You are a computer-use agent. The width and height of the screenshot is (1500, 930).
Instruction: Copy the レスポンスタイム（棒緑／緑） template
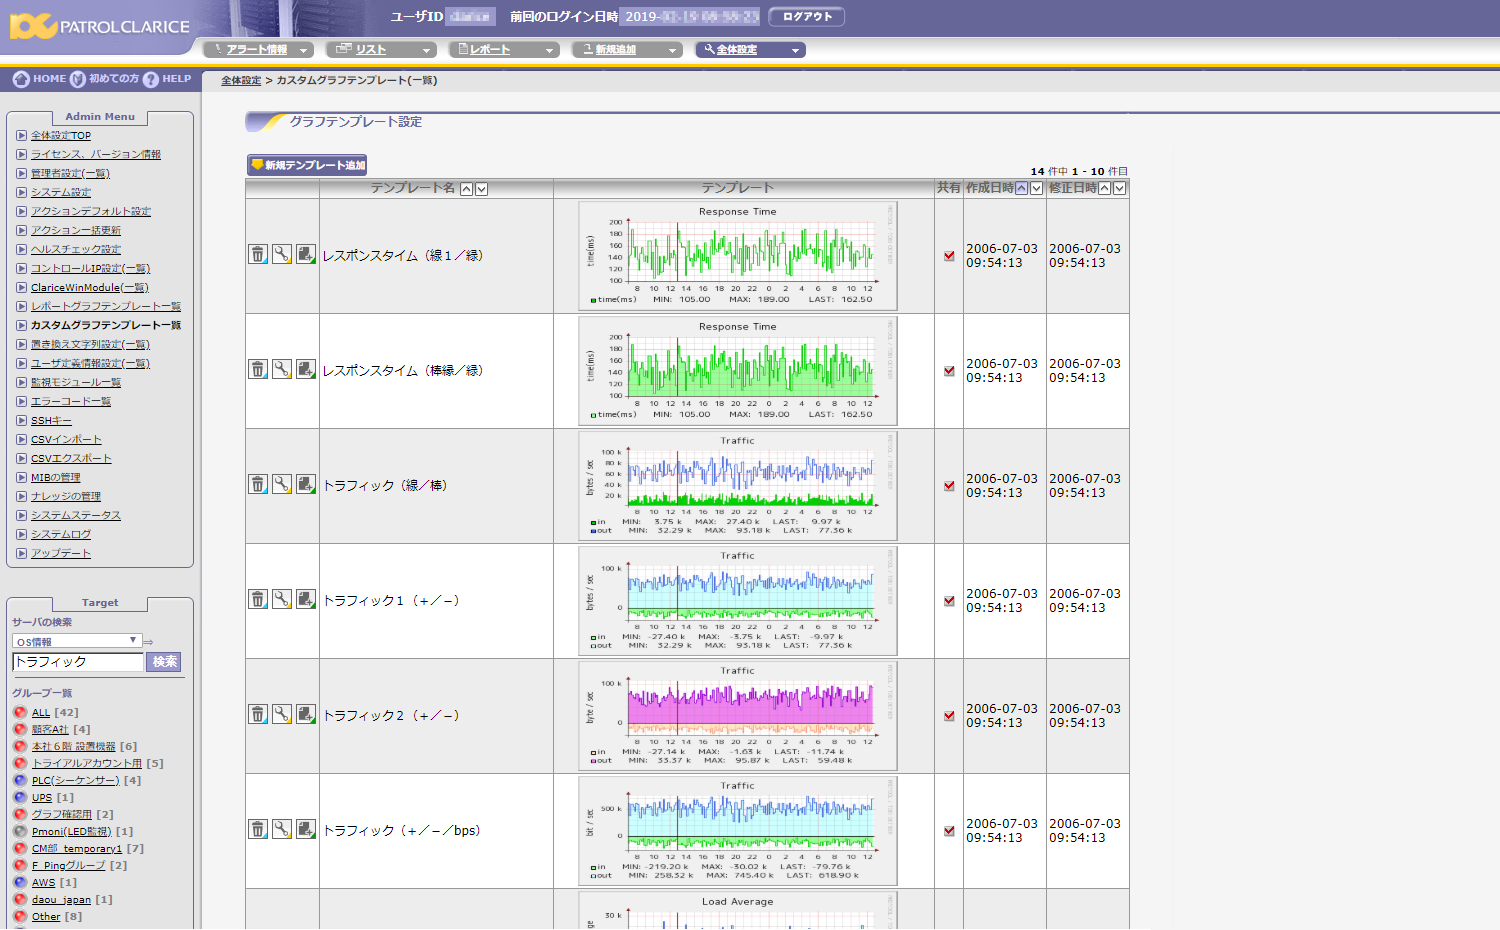pyautogui.click(x=306, y=369)
